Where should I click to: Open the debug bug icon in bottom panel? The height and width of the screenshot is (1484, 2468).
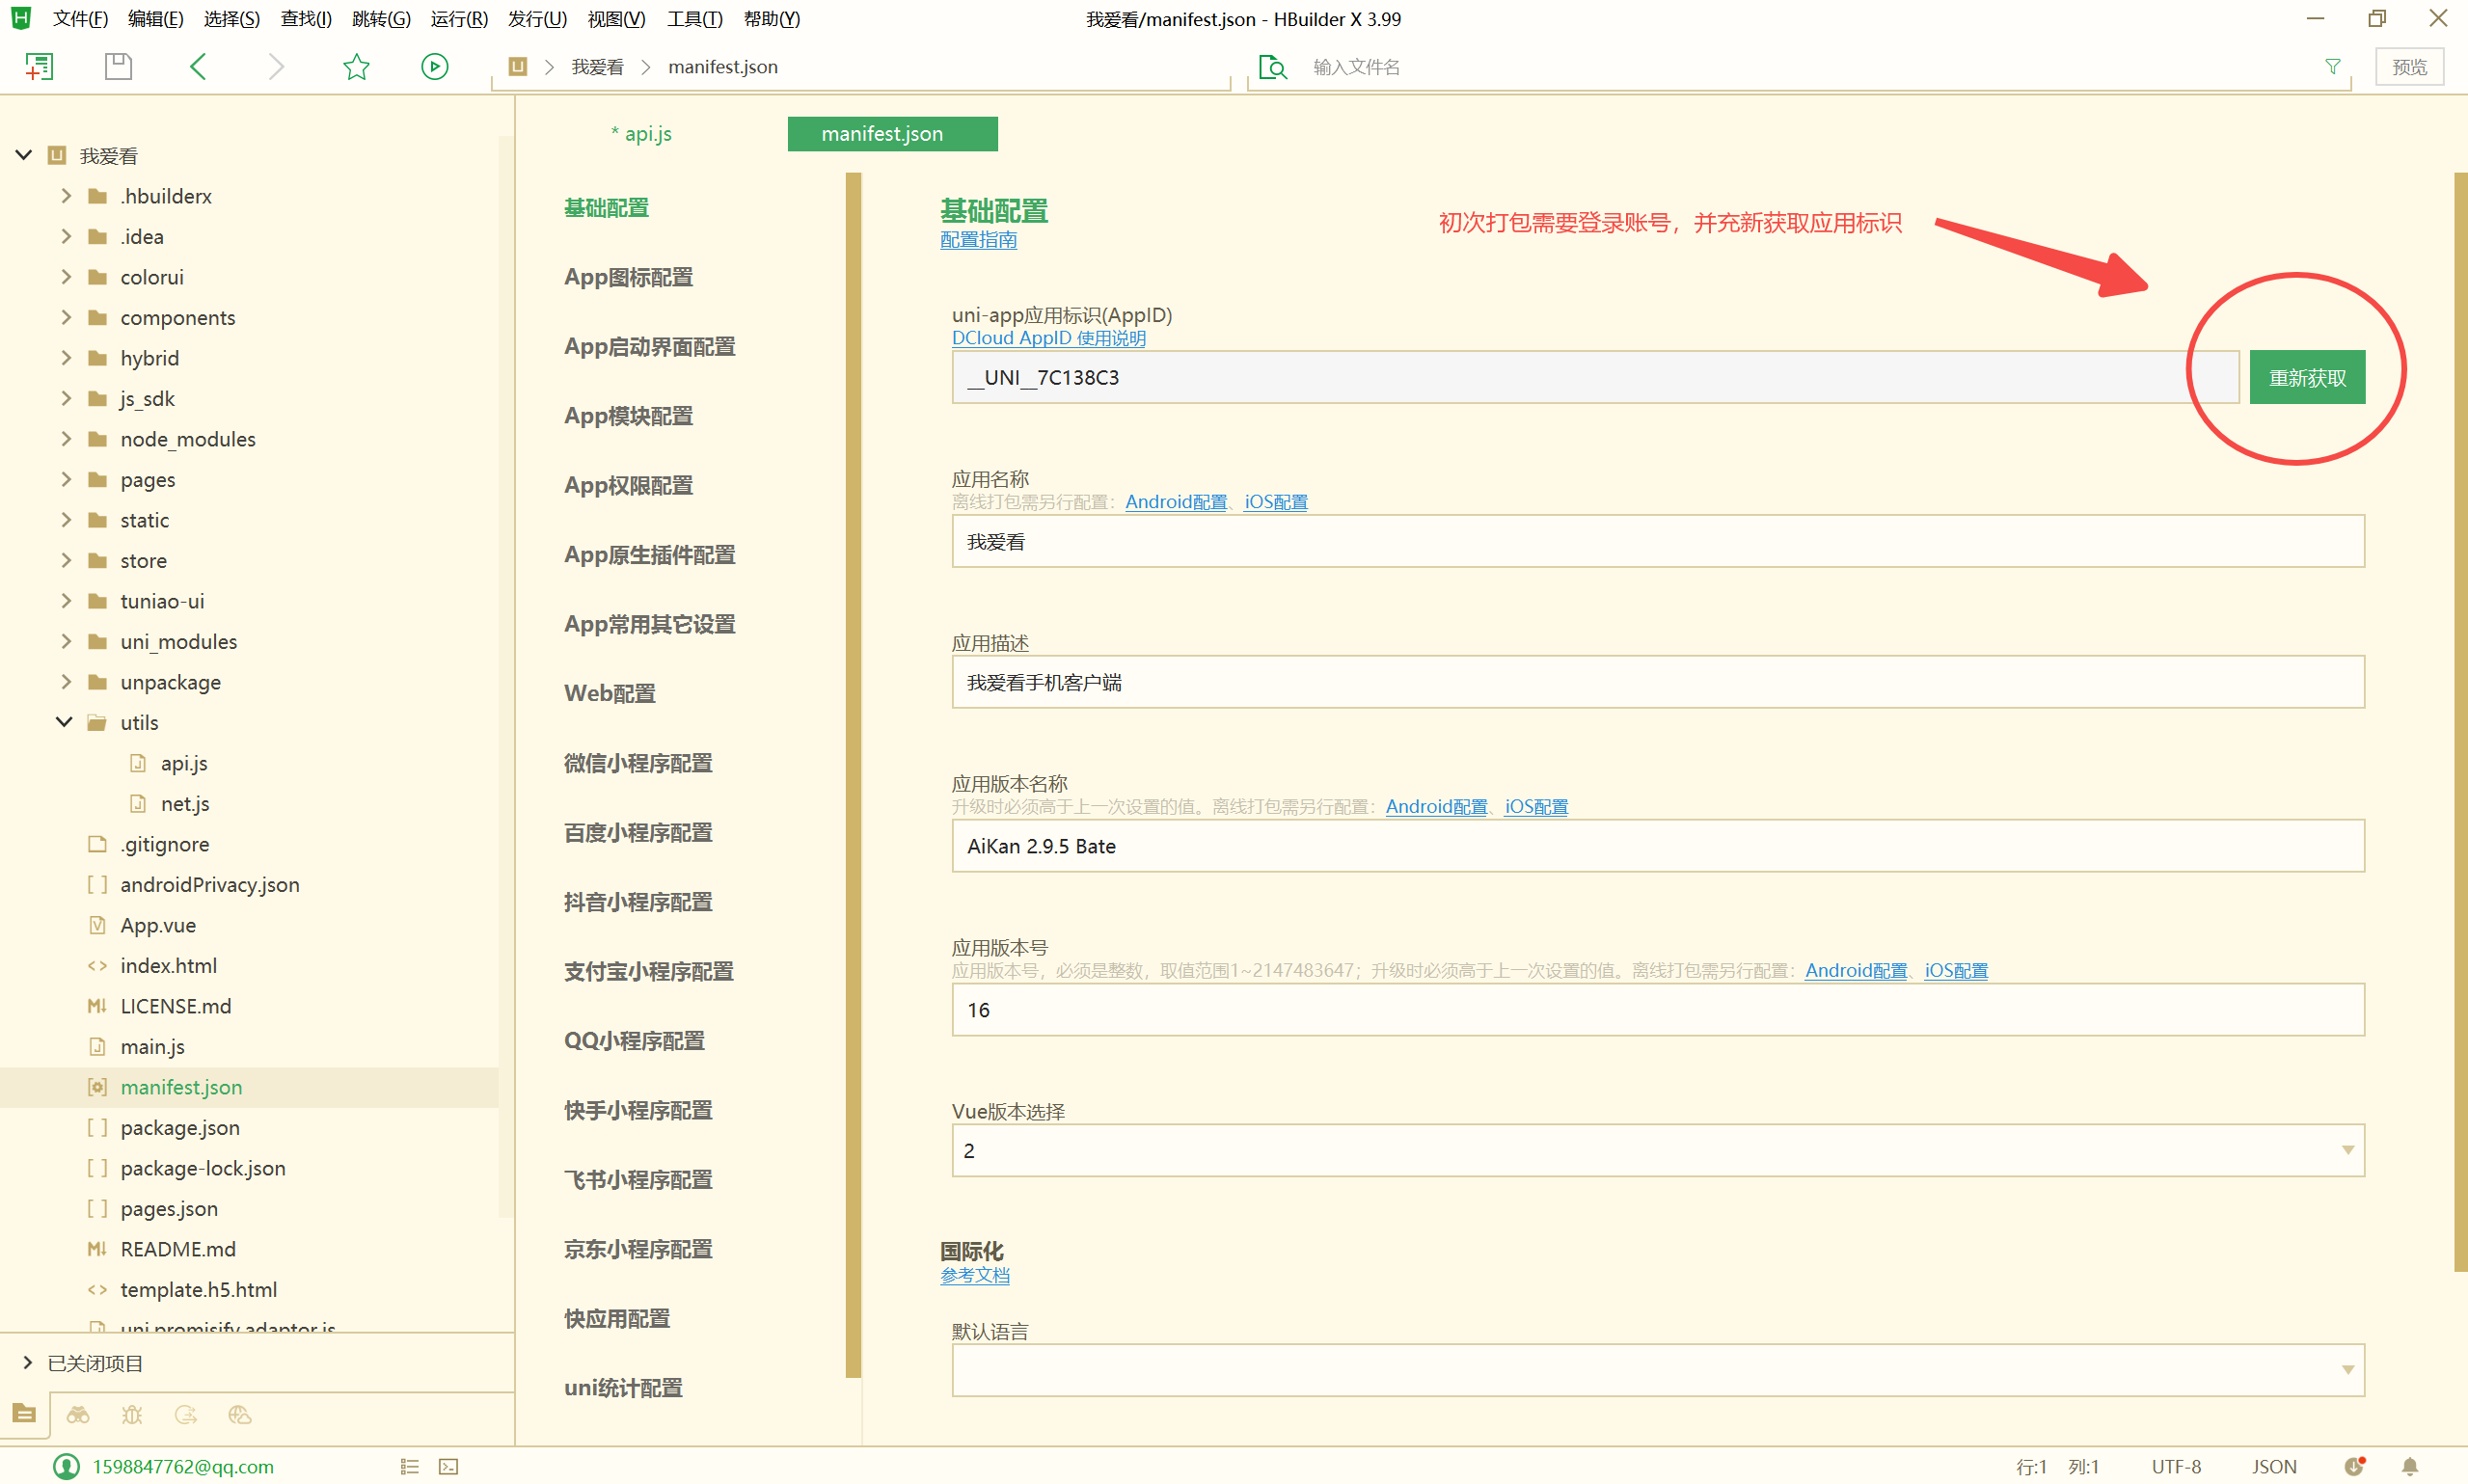[132, 1415]
